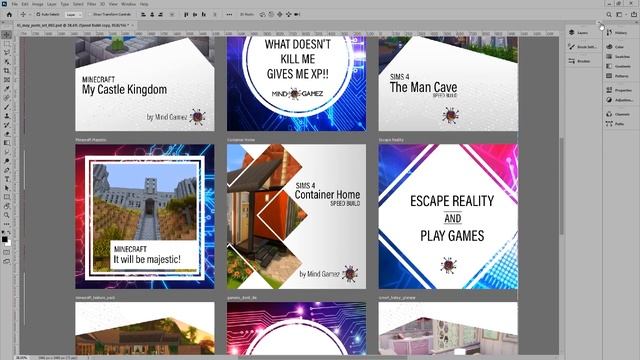Select the Rectangle shape tool
Image resolution: width=640 pixels, height=360 pixels.
pyautogui.click(x=7, y=197)
